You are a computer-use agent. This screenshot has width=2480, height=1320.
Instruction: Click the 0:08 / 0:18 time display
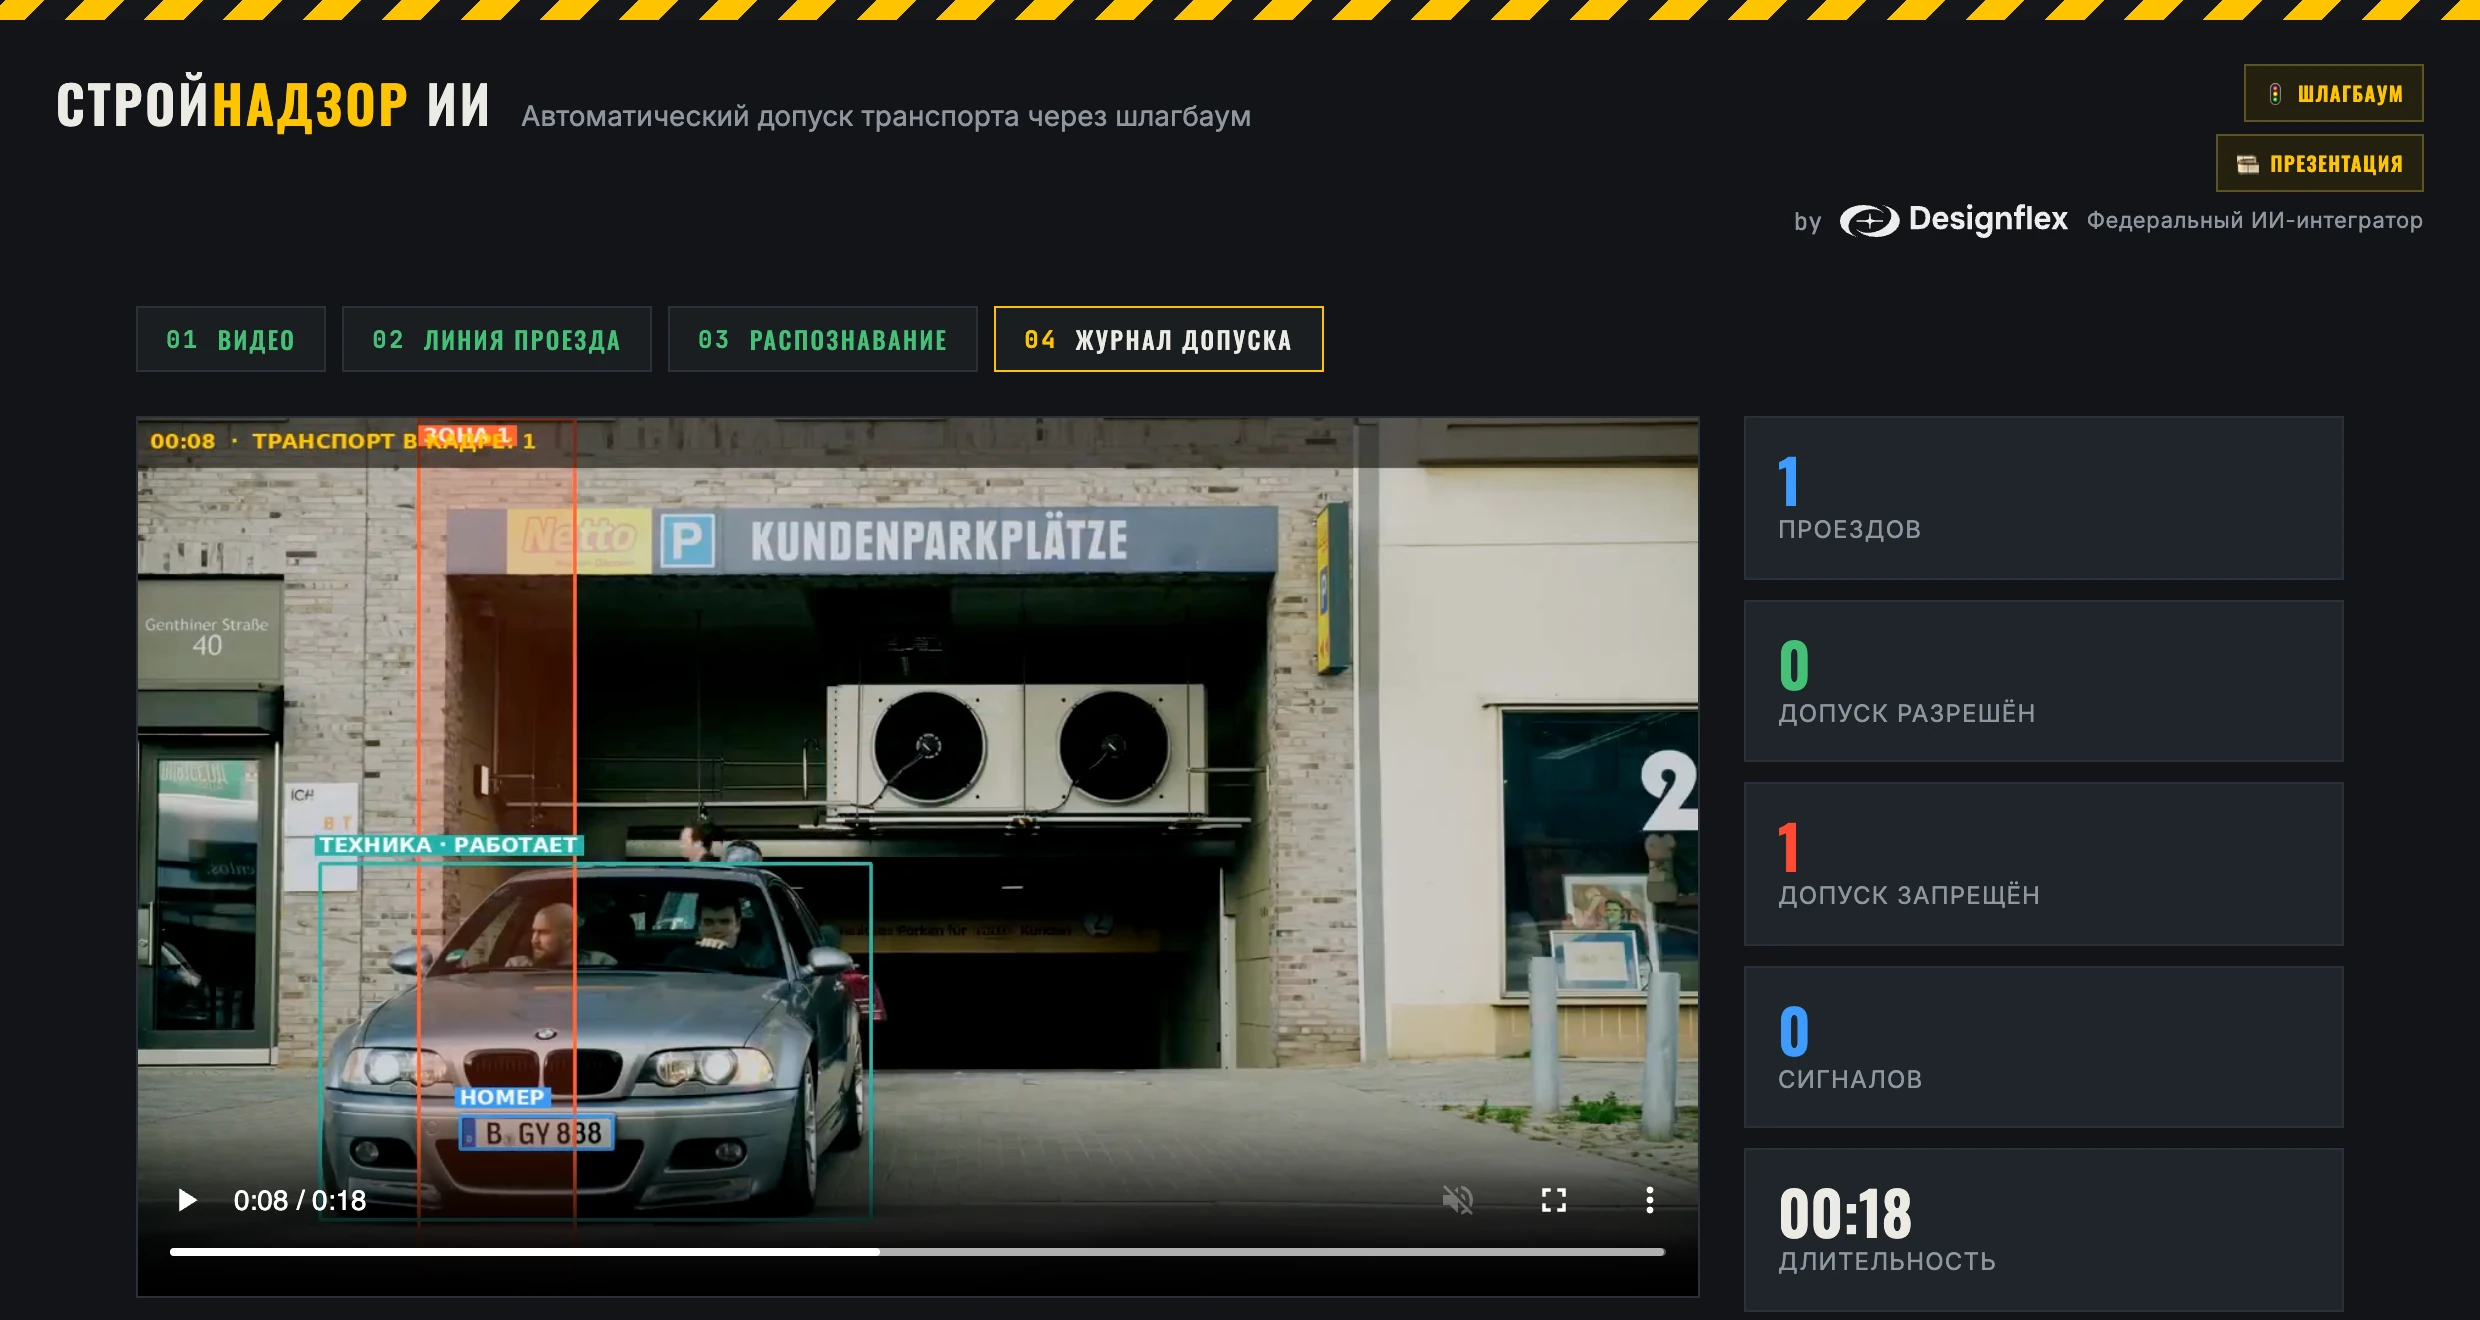coord(300,1200)
